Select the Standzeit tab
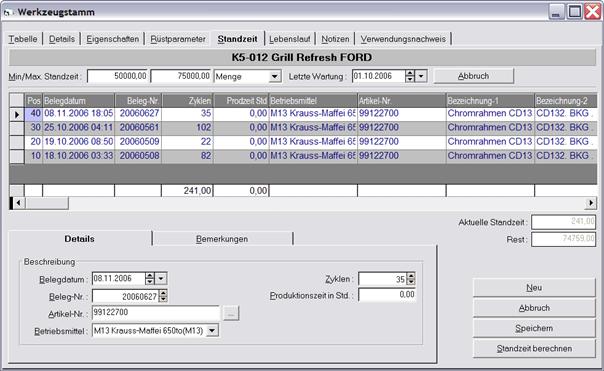This screenshot has width=604, height=371. pyautogui.click(x=237, y=39)
